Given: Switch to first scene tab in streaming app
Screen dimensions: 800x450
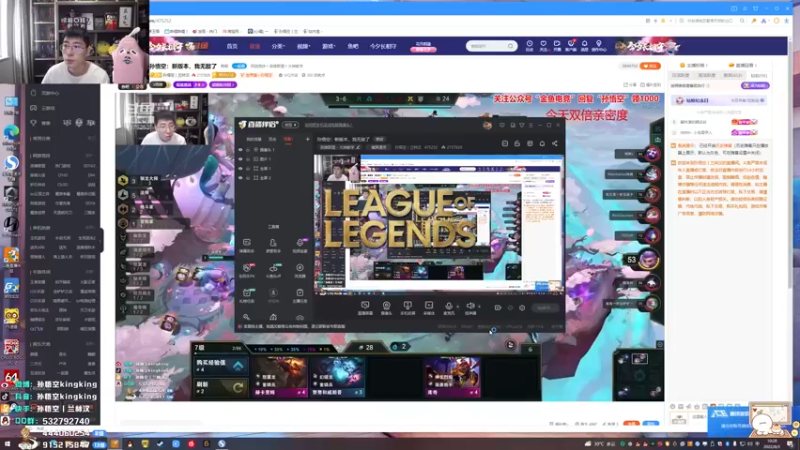Looking at the screenshot, I should coord(254,139).
